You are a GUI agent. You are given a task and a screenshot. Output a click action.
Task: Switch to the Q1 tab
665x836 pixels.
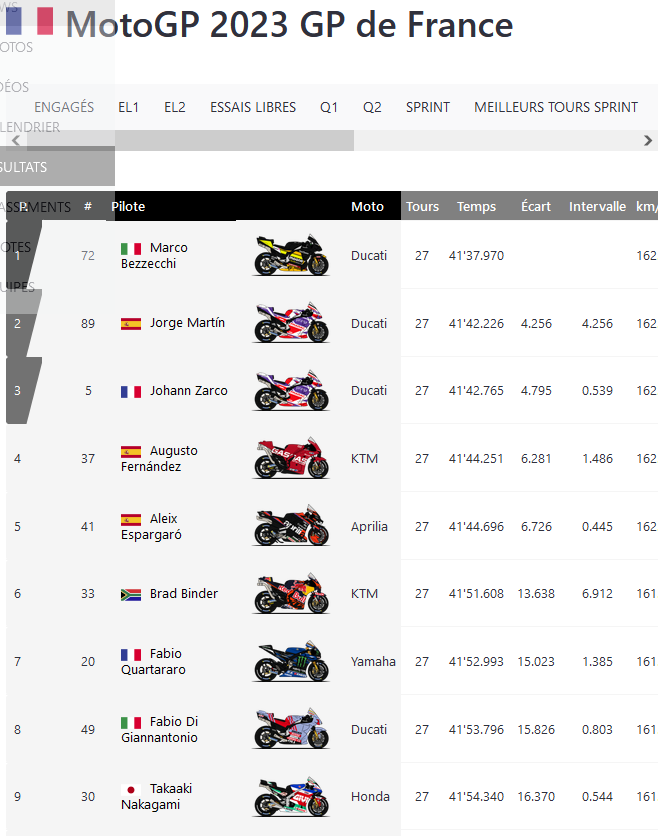tap(329, 107)
